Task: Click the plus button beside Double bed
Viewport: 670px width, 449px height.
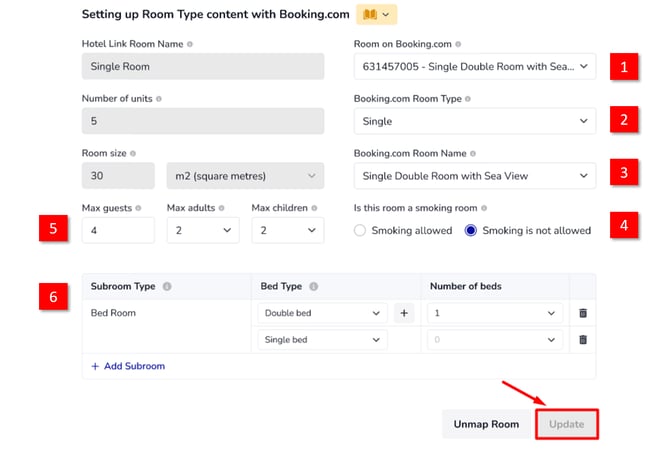Action: tap(404, 313)
